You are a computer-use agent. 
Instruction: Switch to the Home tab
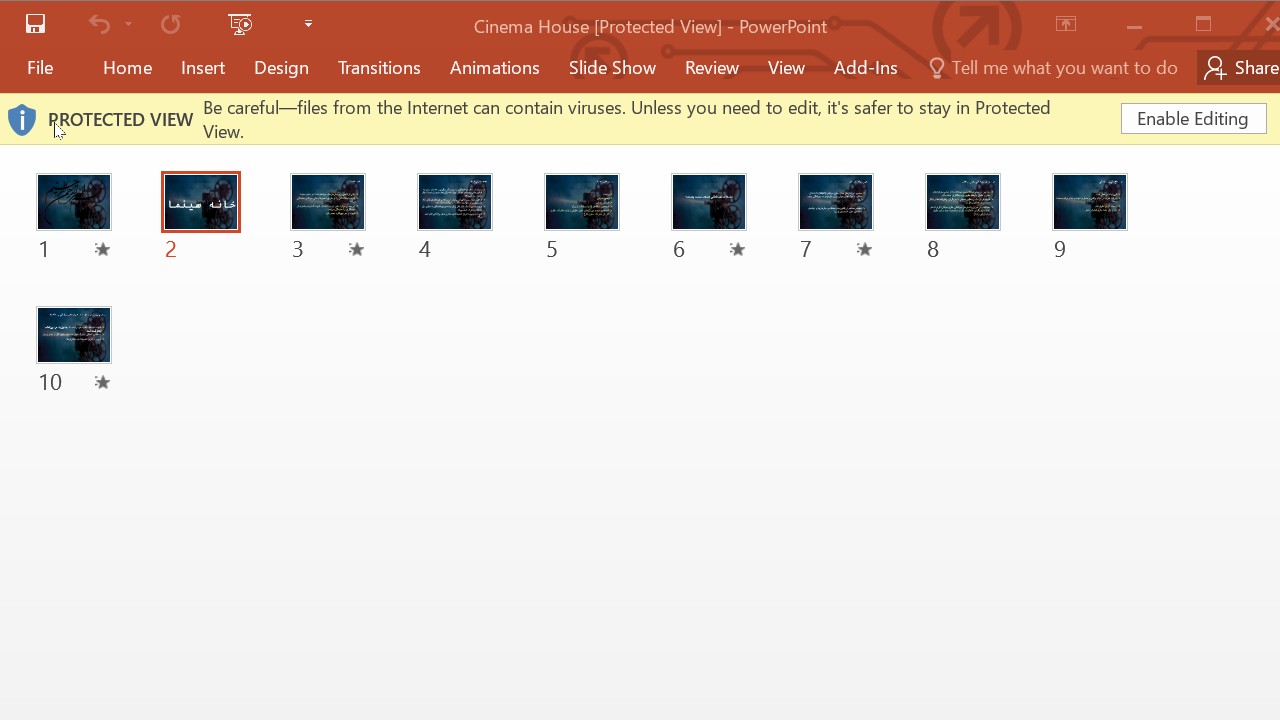pos(127,68)
